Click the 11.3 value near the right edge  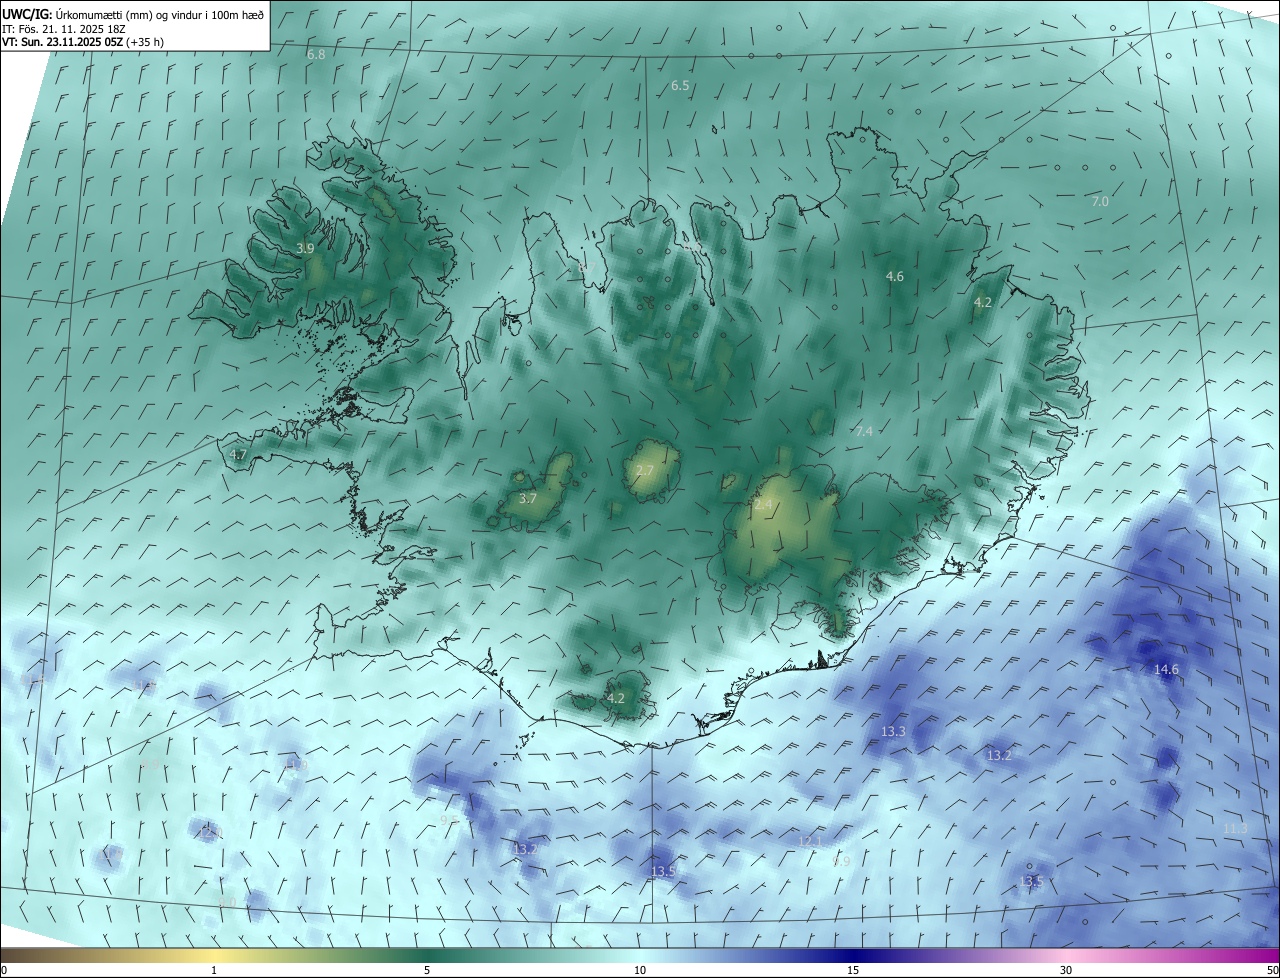pyautogui.click(x=1236, y=829)
